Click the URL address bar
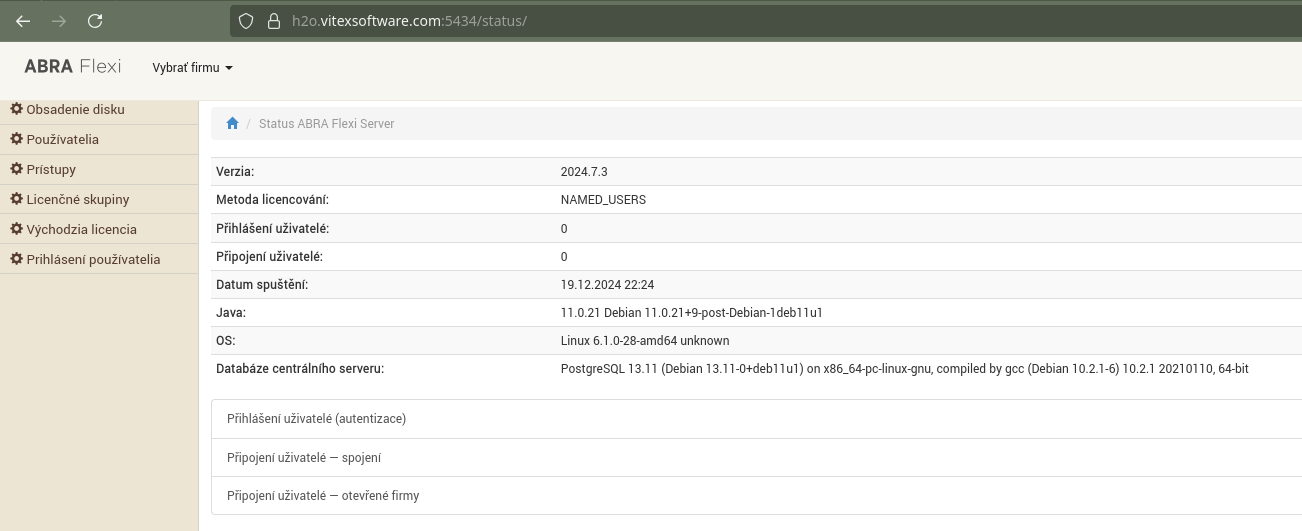 [765, 21]
